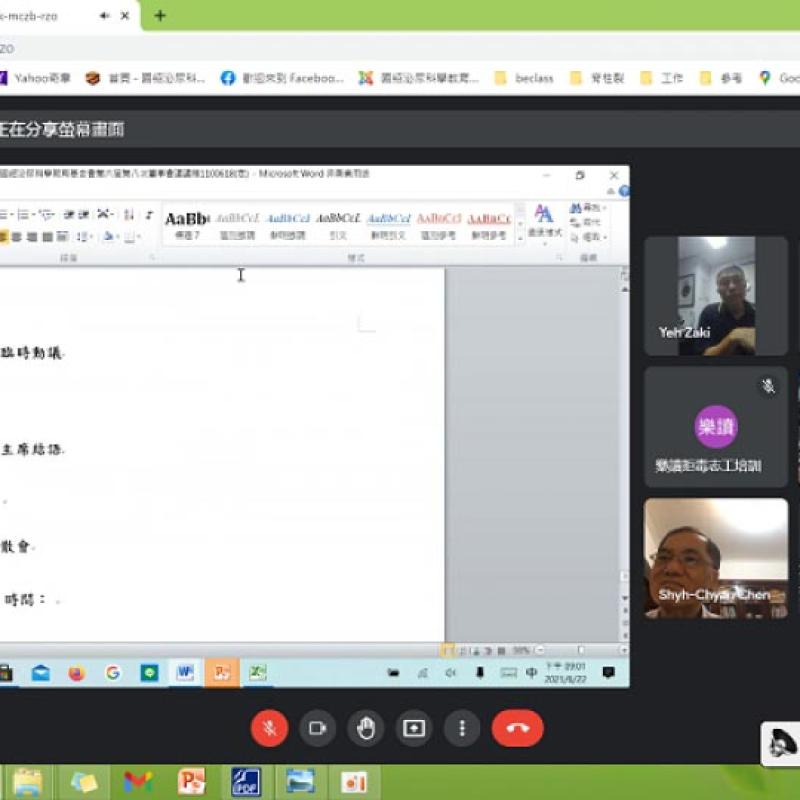Screen dimensions: 800x800
Task: Open the three-dot more options menu
Action: (x=462, y=728)
